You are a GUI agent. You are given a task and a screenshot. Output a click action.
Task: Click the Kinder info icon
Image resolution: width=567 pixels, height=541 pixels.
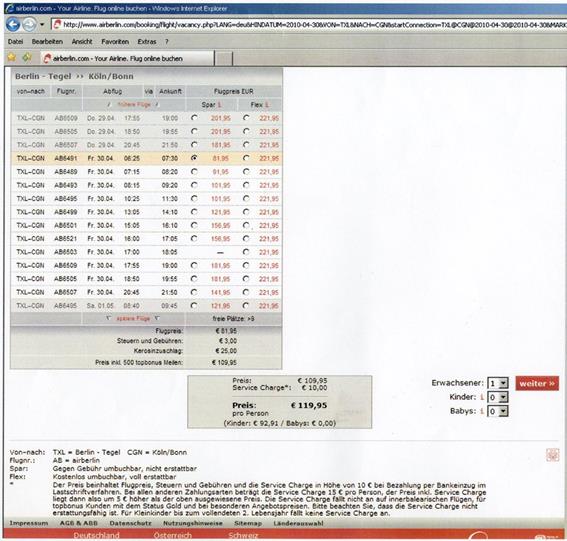482,397
